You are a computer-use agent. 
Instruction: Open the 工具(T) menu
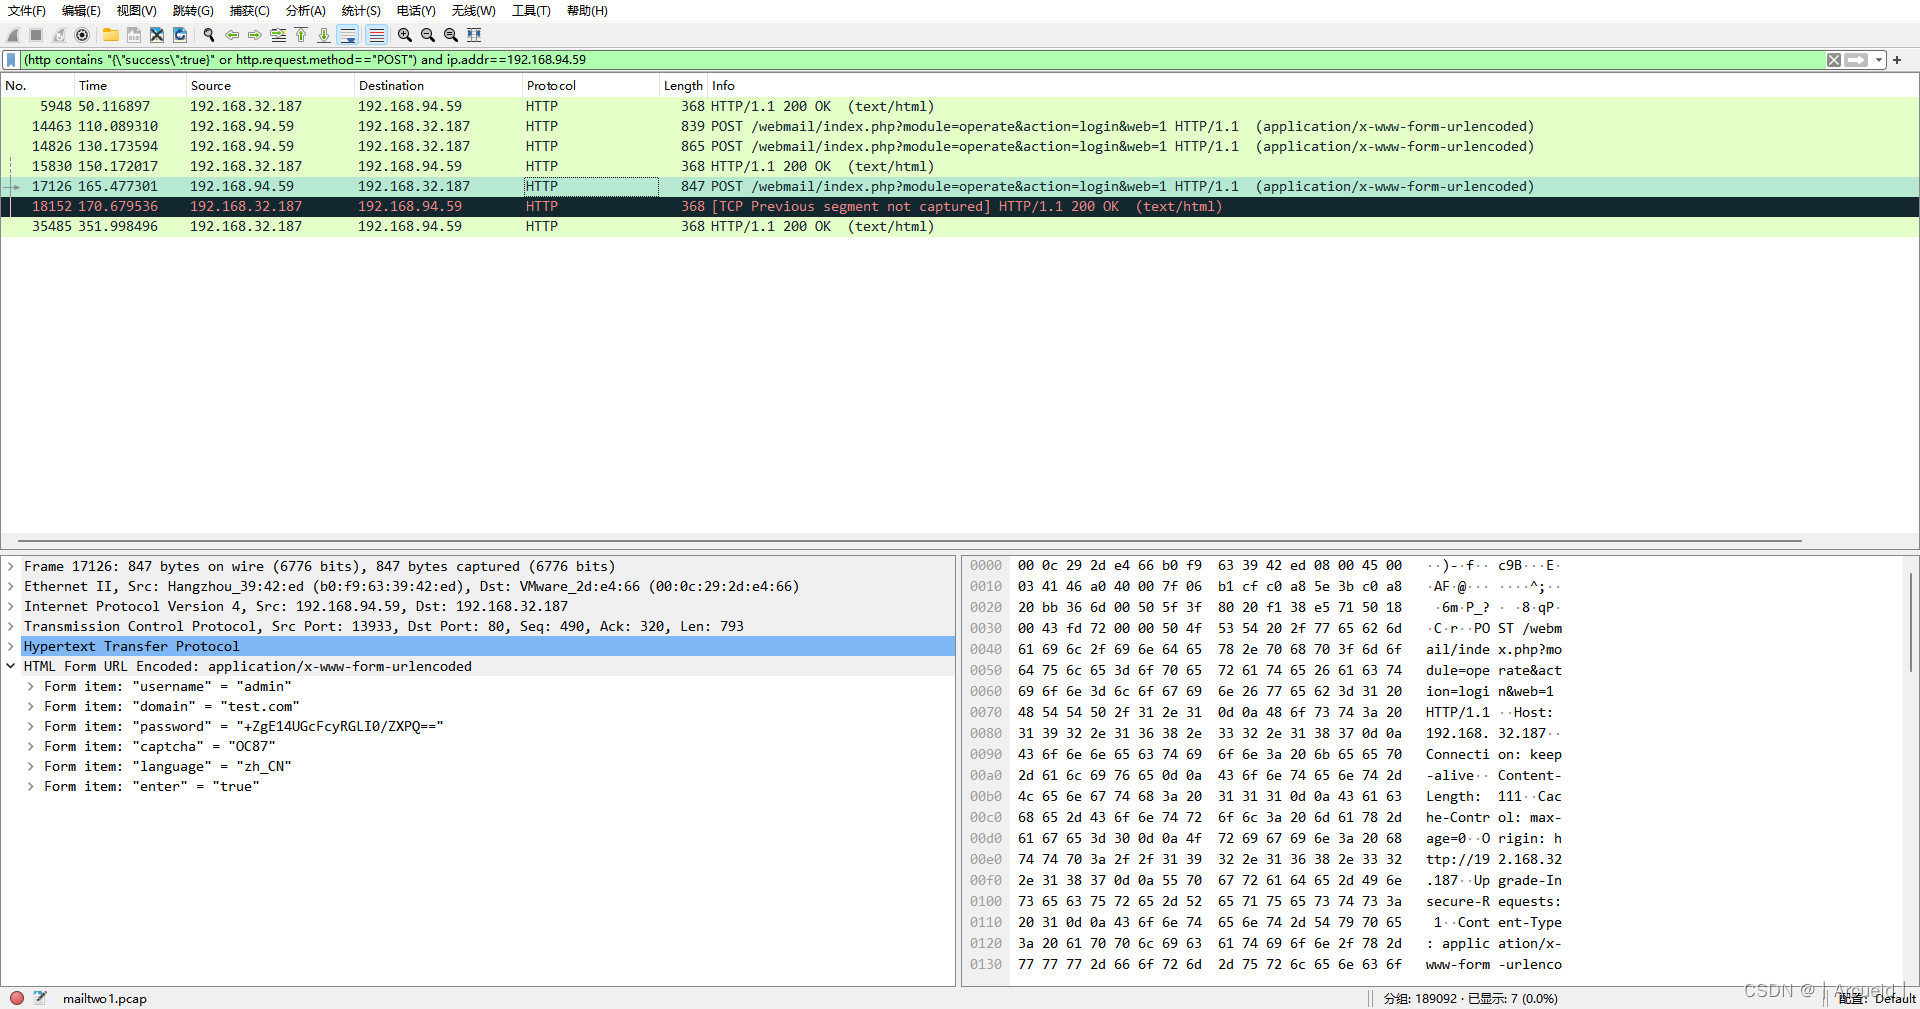point(531,11)
